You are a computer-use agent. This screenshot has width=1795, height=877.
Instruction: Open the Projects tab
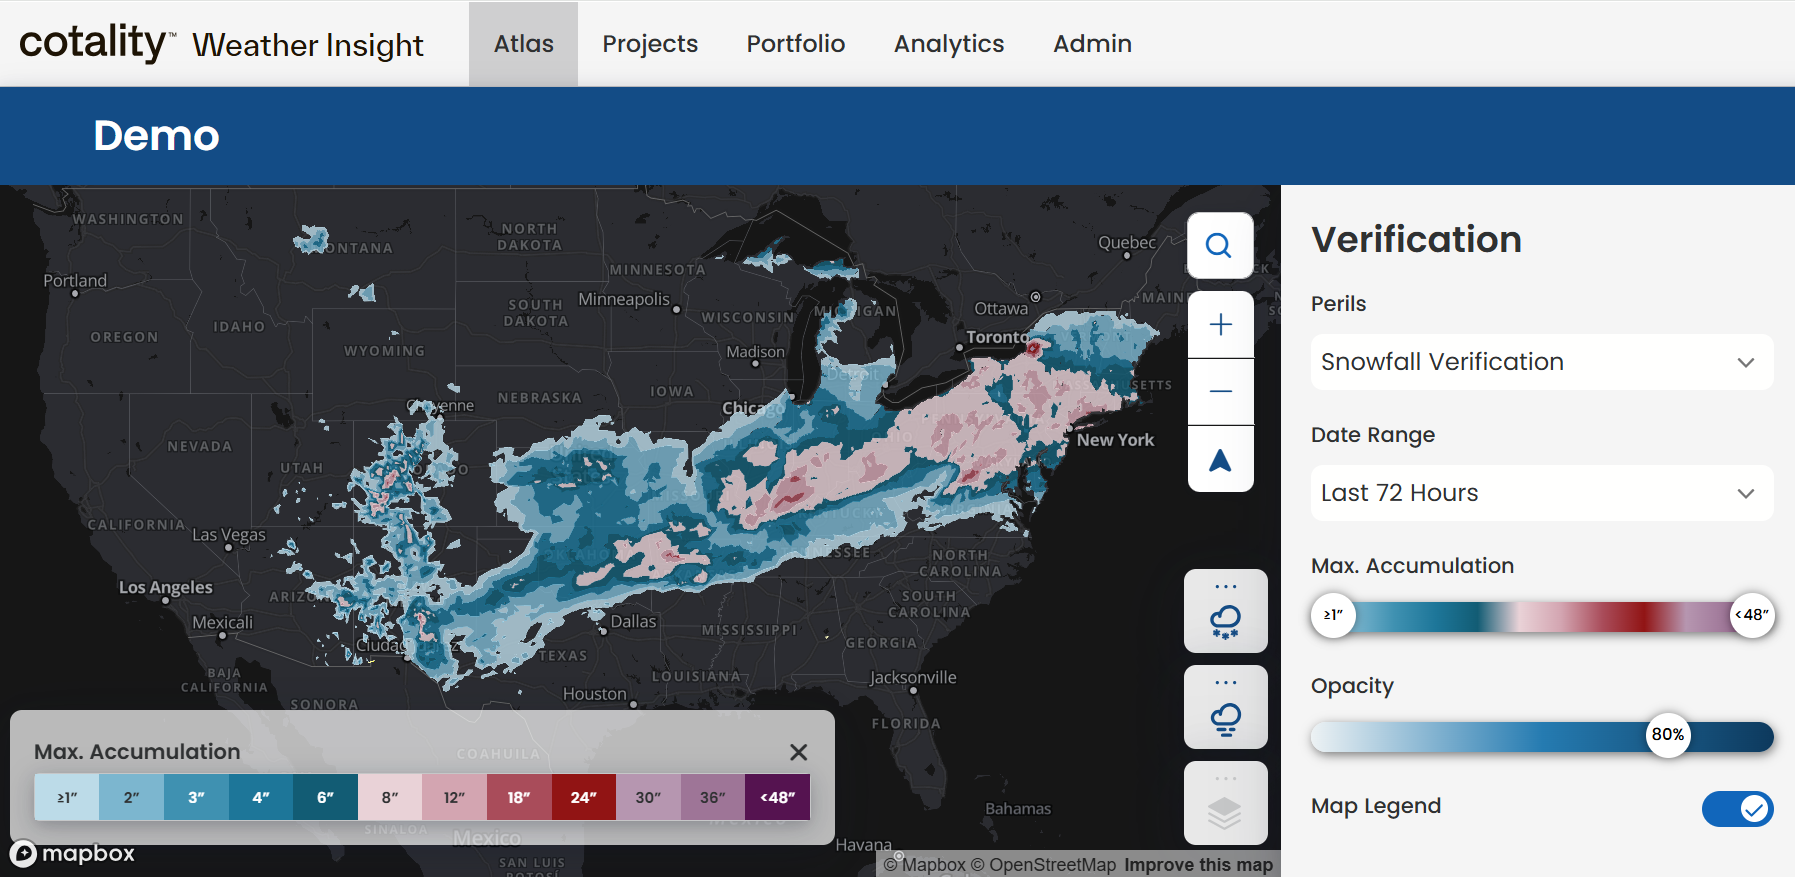[x=650, y=44]
